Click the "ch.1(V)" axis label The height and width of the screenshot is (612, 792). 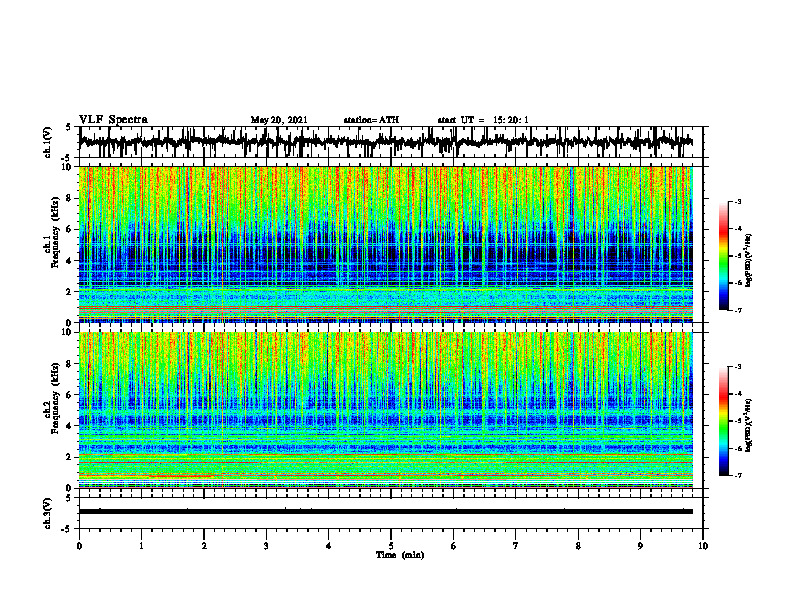pyautogui.click(x=48, y=142)
